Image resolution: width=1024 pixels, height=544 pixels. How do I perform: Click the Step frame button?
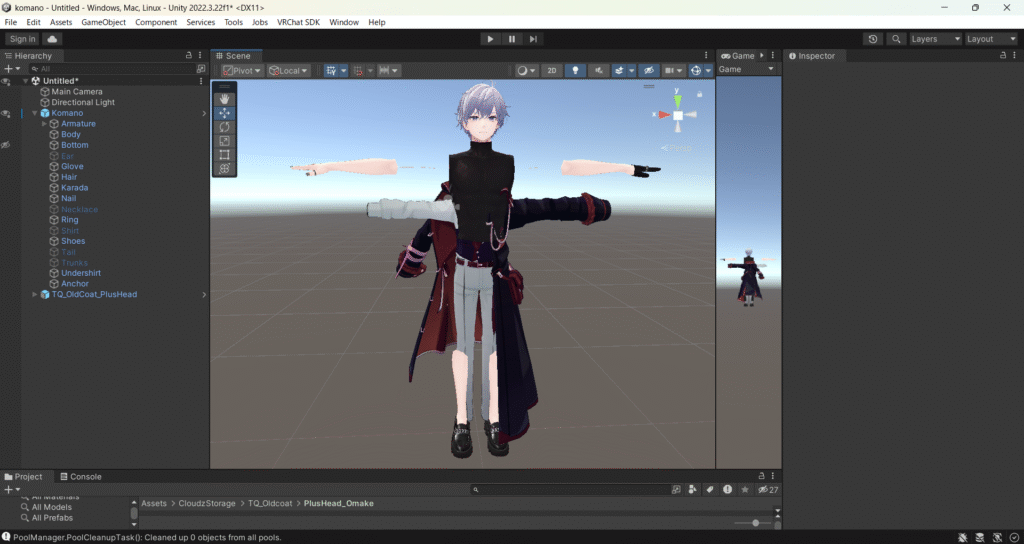click(x=534, y=39)
